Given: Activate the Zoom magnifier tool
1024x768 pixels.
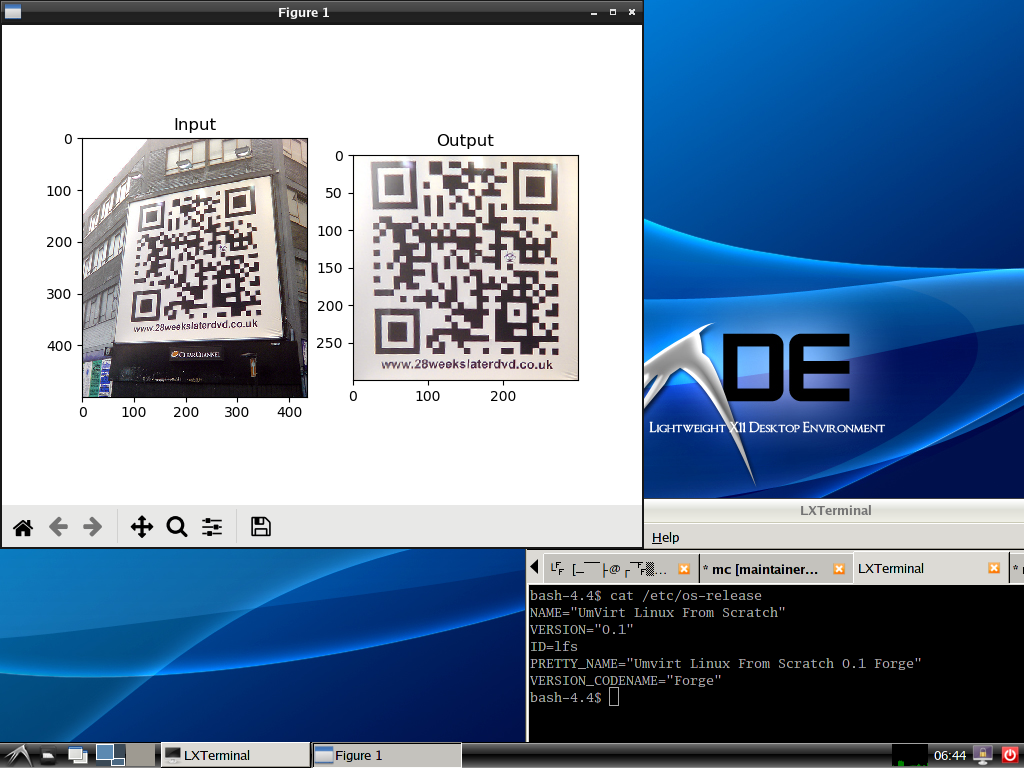Looking at the screenshot, I should pos(177,527).
